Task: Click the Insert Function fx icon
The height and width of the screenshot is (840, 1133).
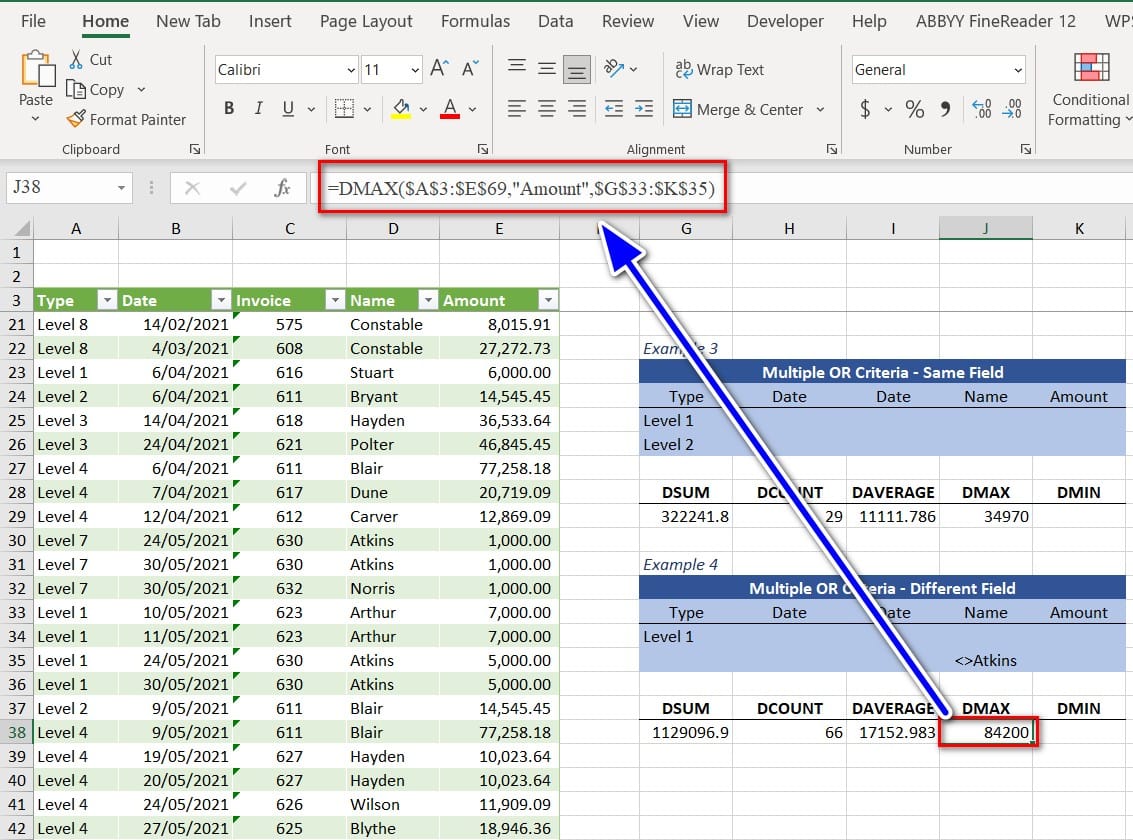Action: (x=283, y=187)
